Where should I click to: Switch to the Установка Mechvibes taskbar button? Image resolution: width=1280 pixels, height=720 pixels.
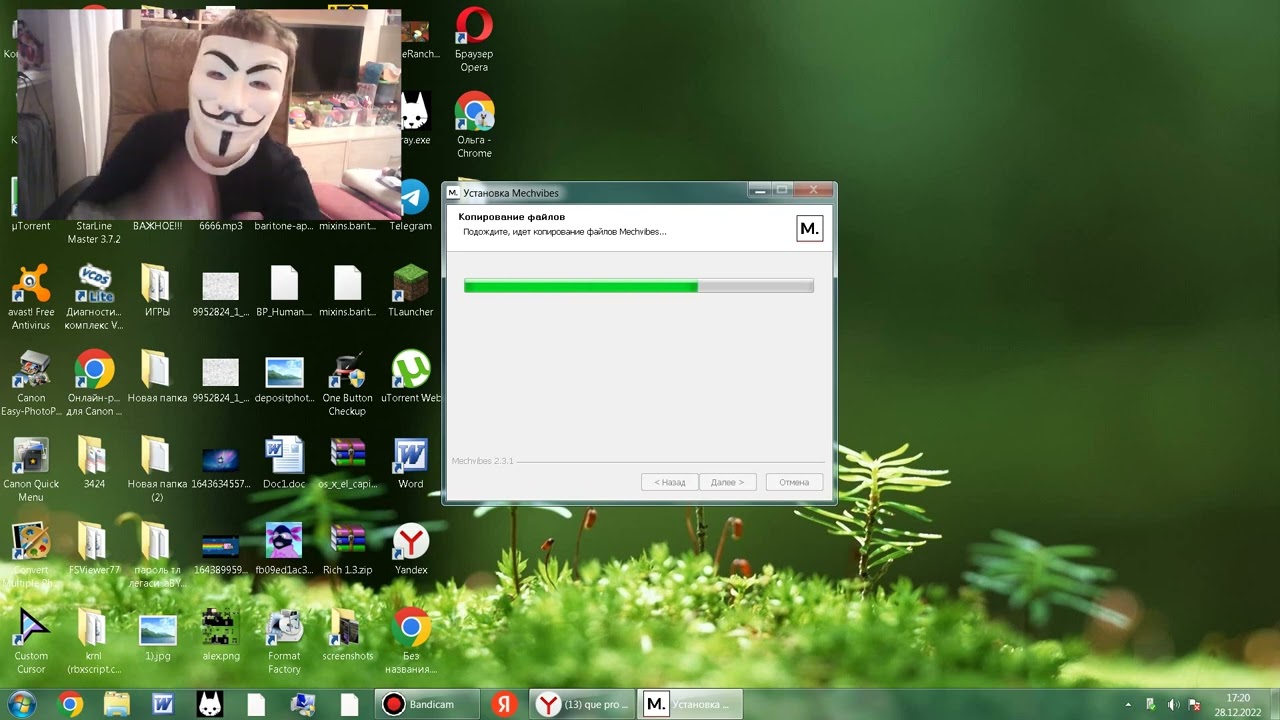click(691, 704)
